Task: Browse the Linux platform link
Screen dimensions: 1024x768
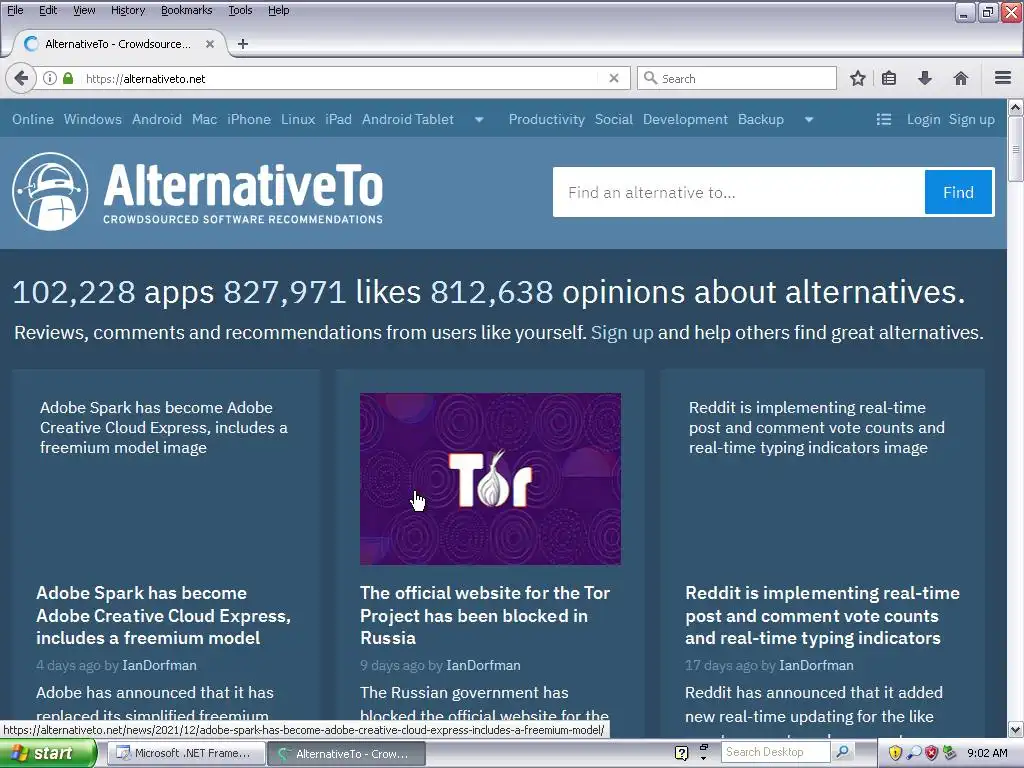Action: pos(298,120)
